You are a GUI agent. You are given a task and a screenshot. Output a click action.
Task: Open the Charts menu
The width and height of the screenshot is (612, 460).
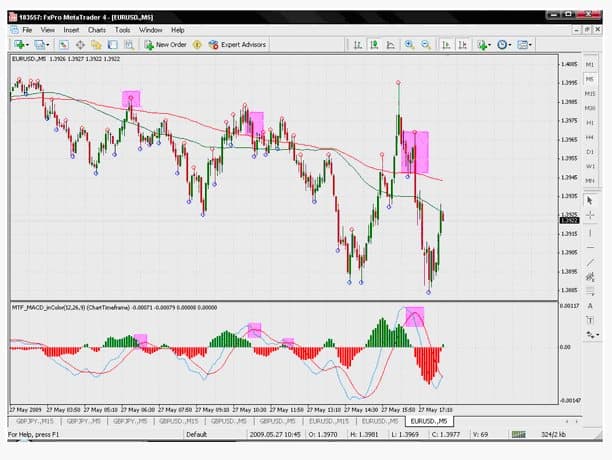tap(97, 30)
